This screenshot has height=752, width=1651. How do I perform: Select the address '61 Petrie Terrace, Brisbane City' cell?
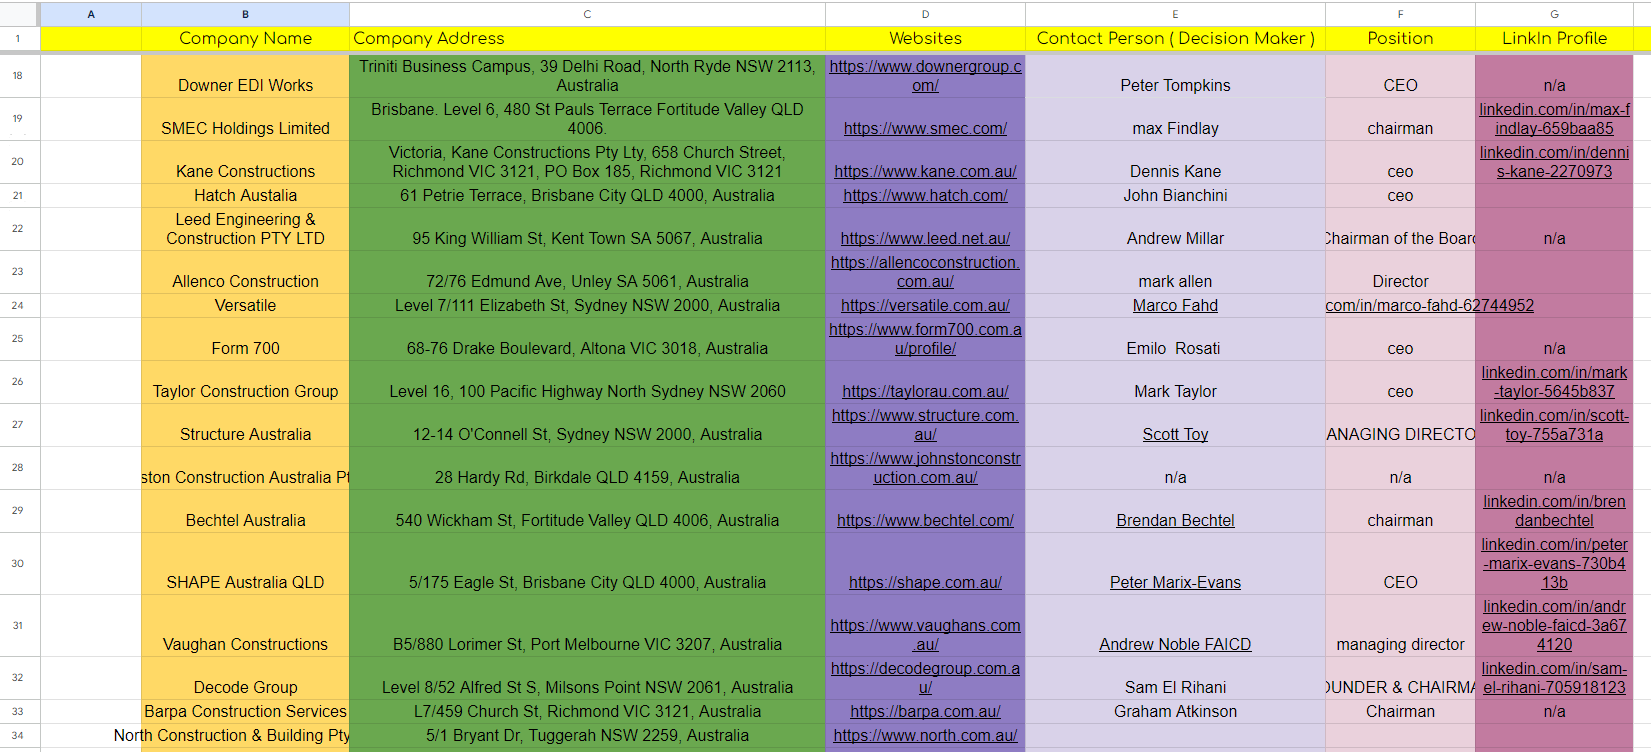587,195
